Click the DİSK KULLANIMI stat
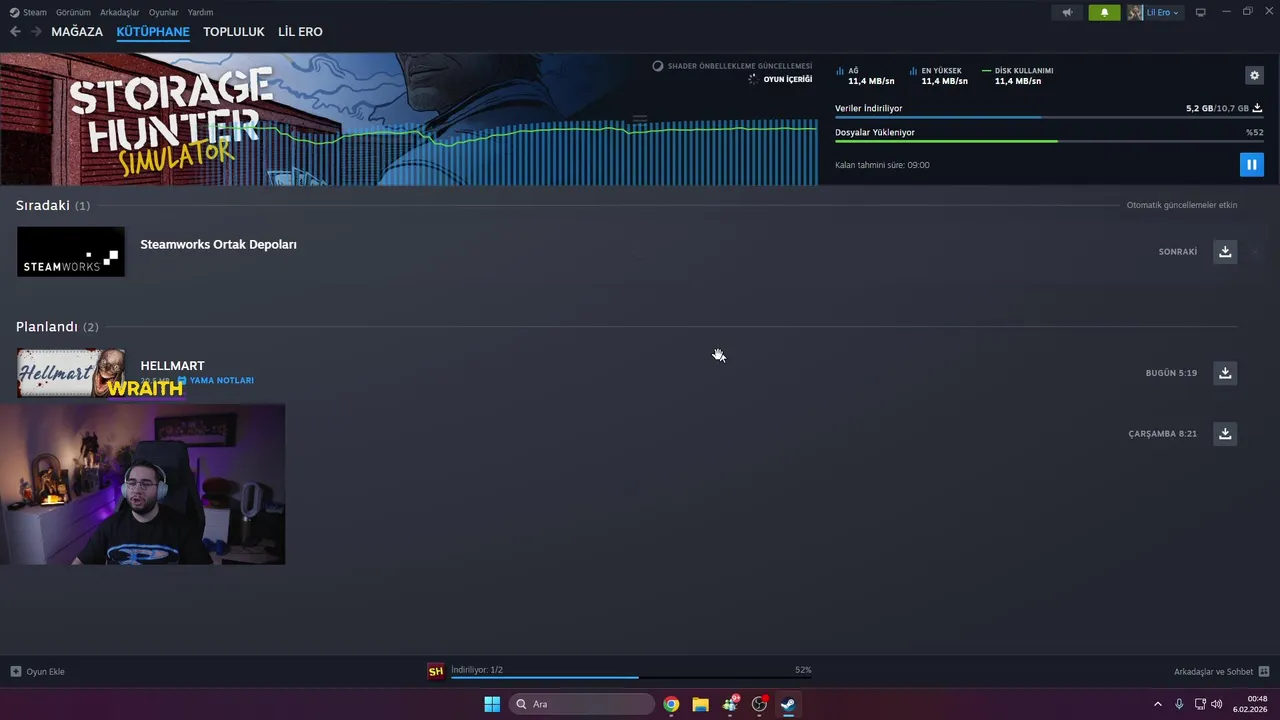This screenshot has width=1280, height=720. click(x=1018, y=76)
